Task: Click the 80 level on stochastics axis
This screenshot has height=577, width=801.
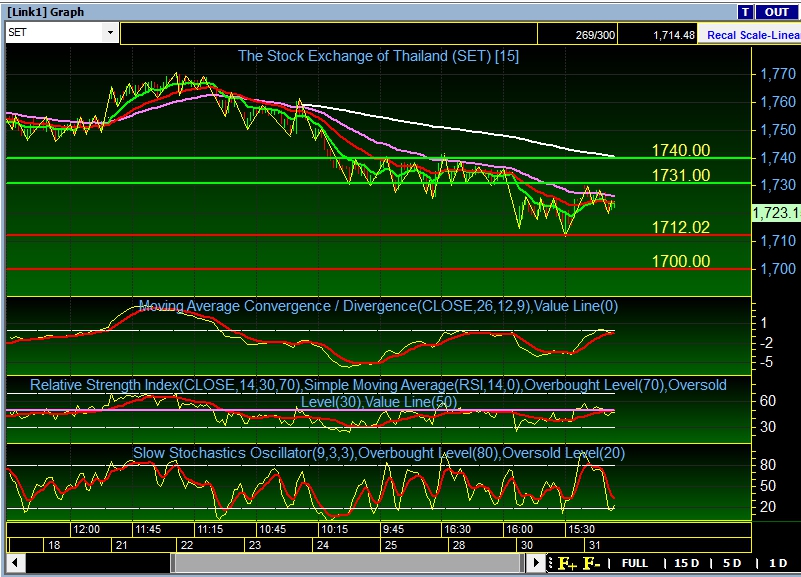Action: tap(768, 465)
